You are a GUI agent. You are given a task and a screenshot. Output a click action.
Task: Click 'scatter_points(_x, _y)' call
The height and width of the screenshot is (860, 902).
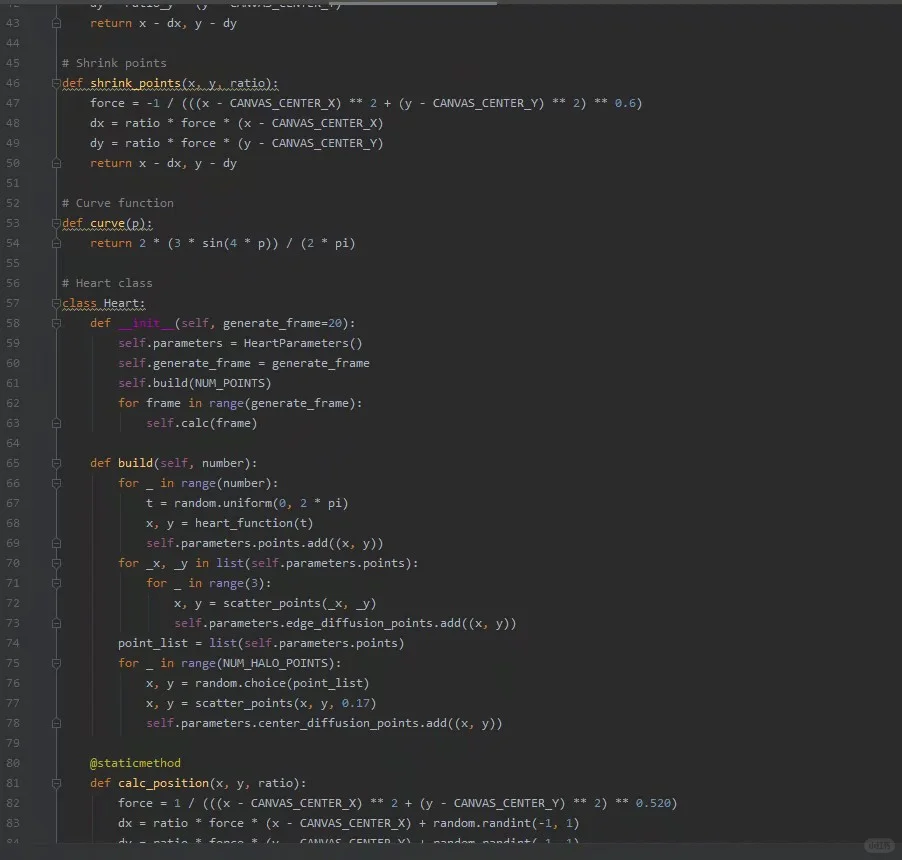pos(299,603)
